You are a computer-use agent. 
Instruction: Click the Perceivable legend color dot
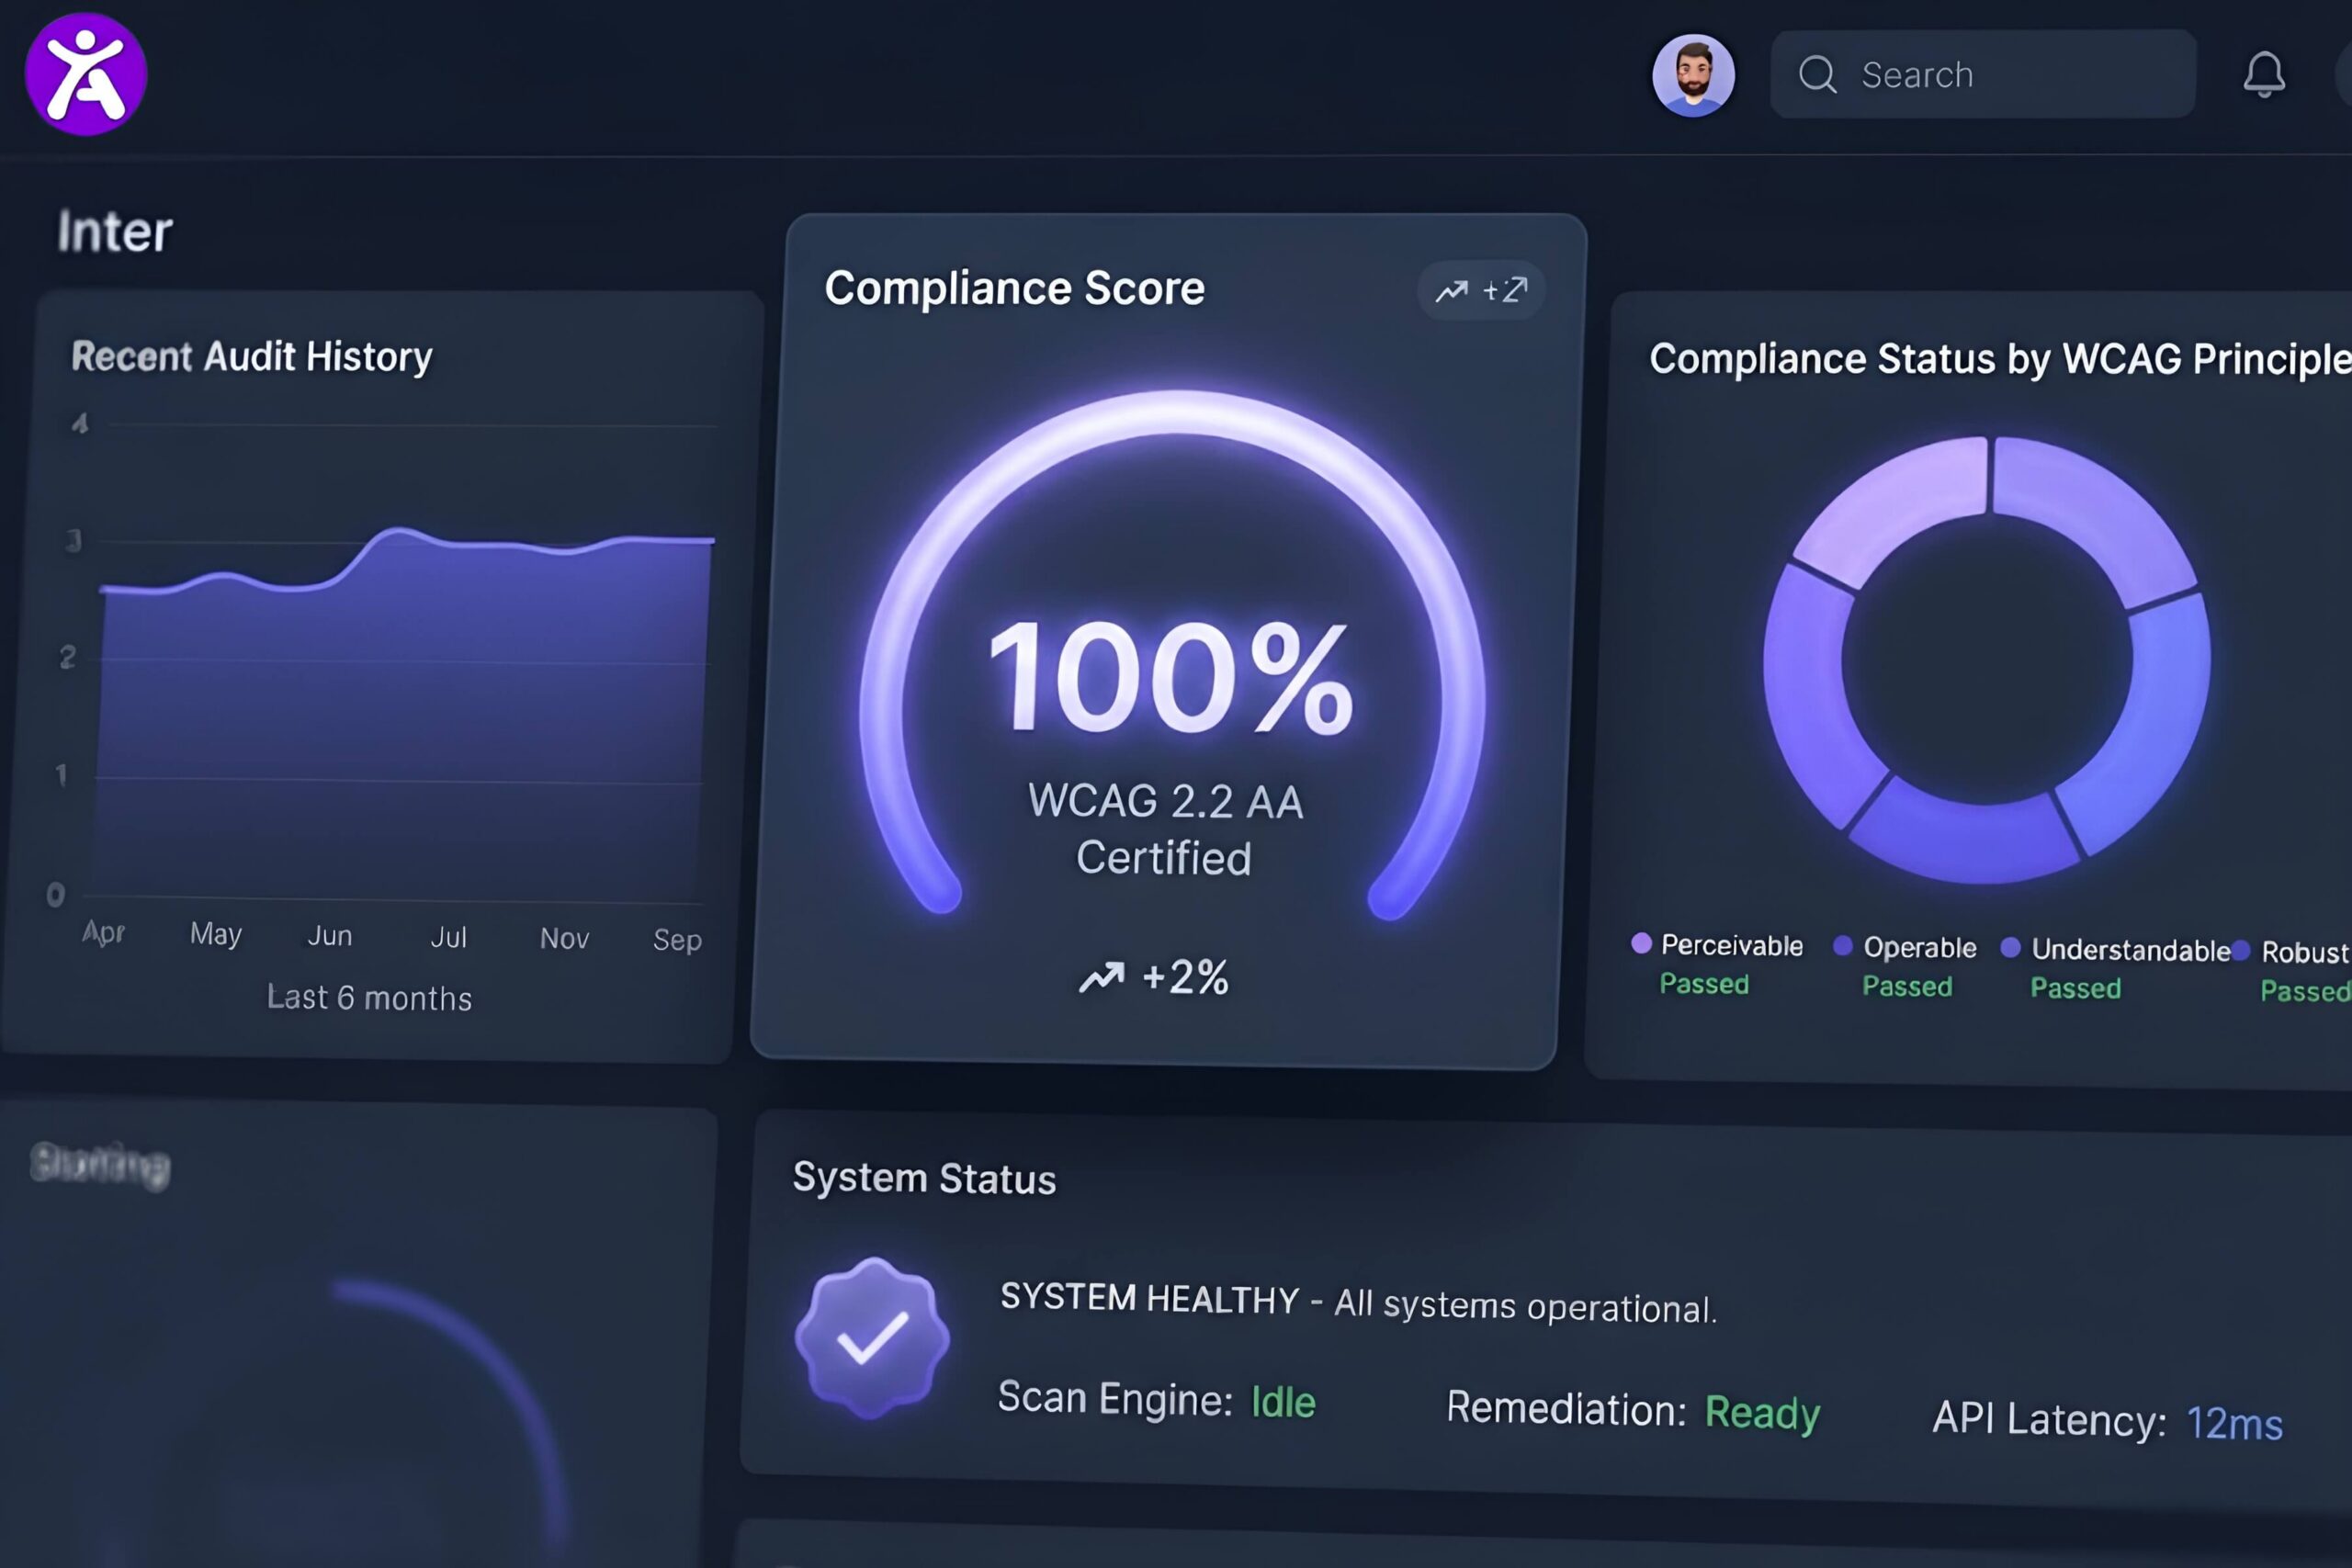(x=1641, y=943)
